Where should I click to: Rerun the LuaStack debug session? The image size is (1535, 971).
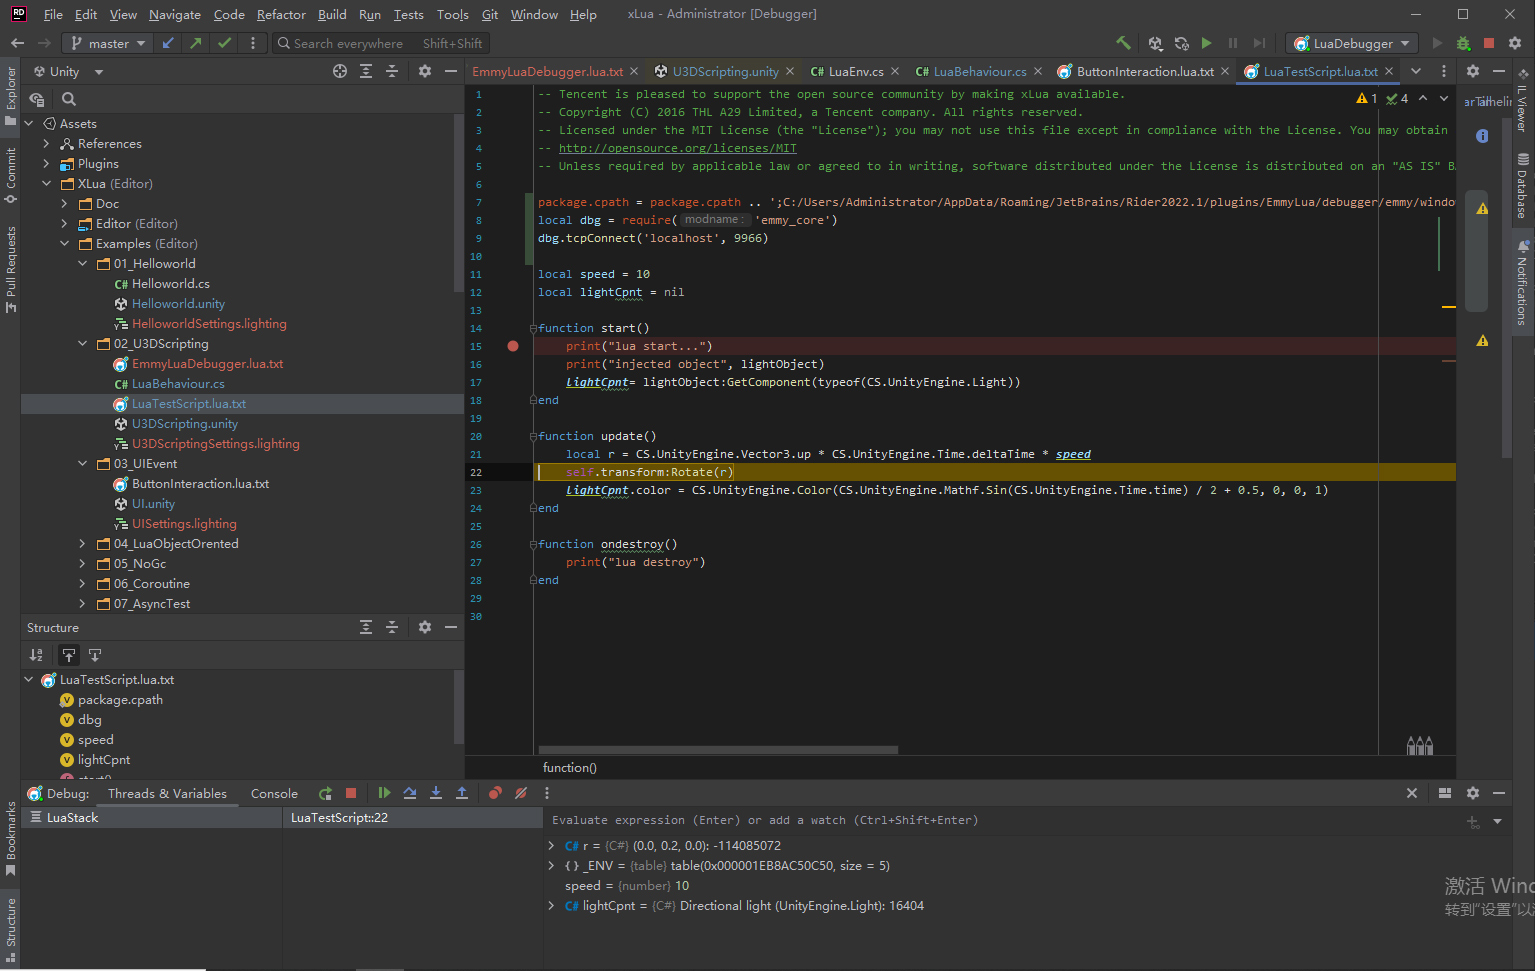[x=325, y=793]
